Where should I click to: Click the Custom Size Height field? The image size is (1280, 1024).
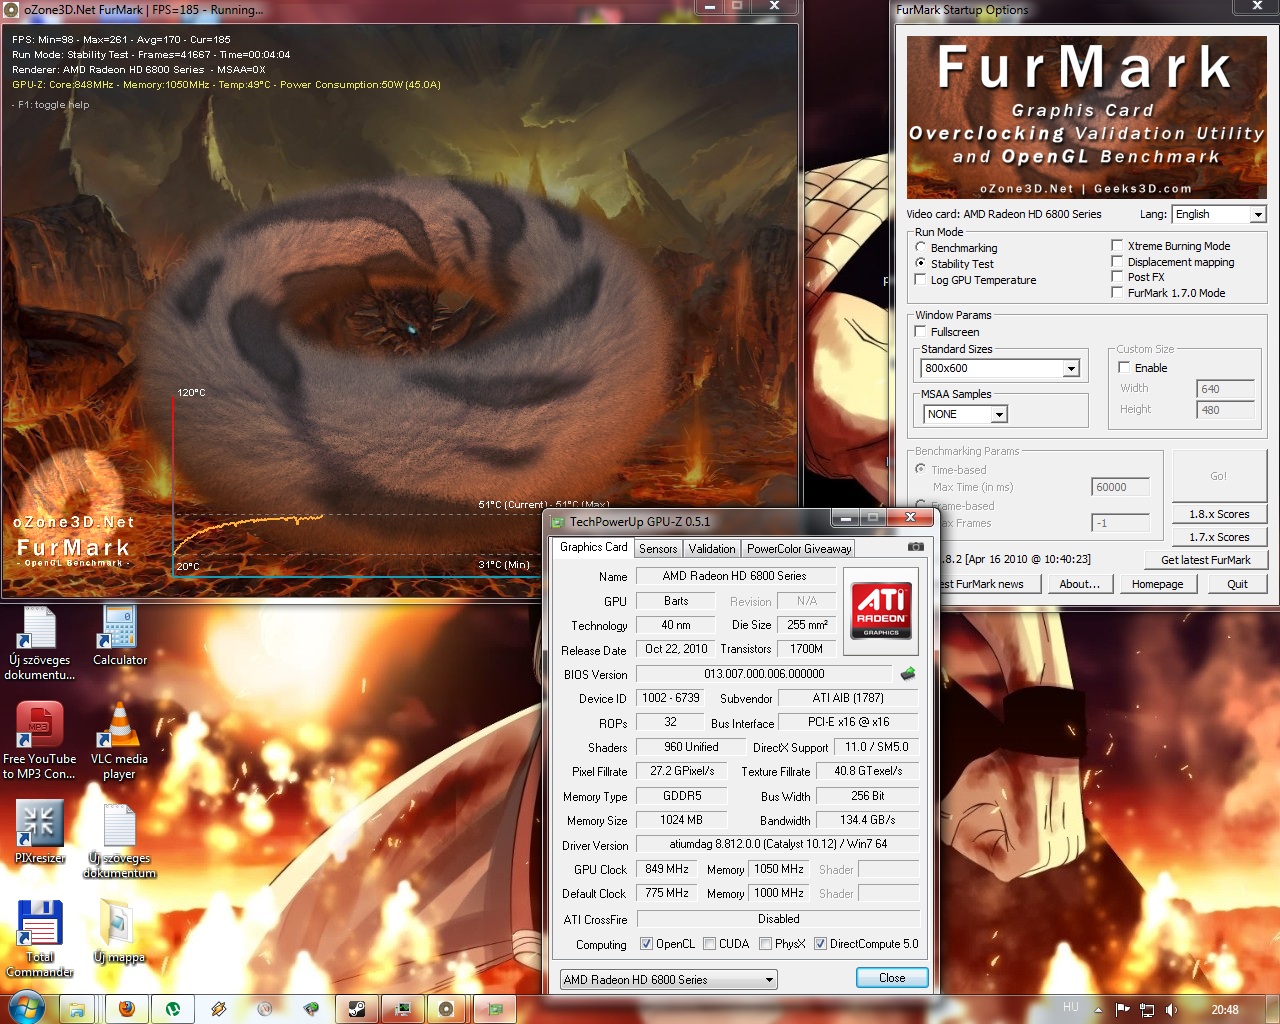(x=1225, y=410)
